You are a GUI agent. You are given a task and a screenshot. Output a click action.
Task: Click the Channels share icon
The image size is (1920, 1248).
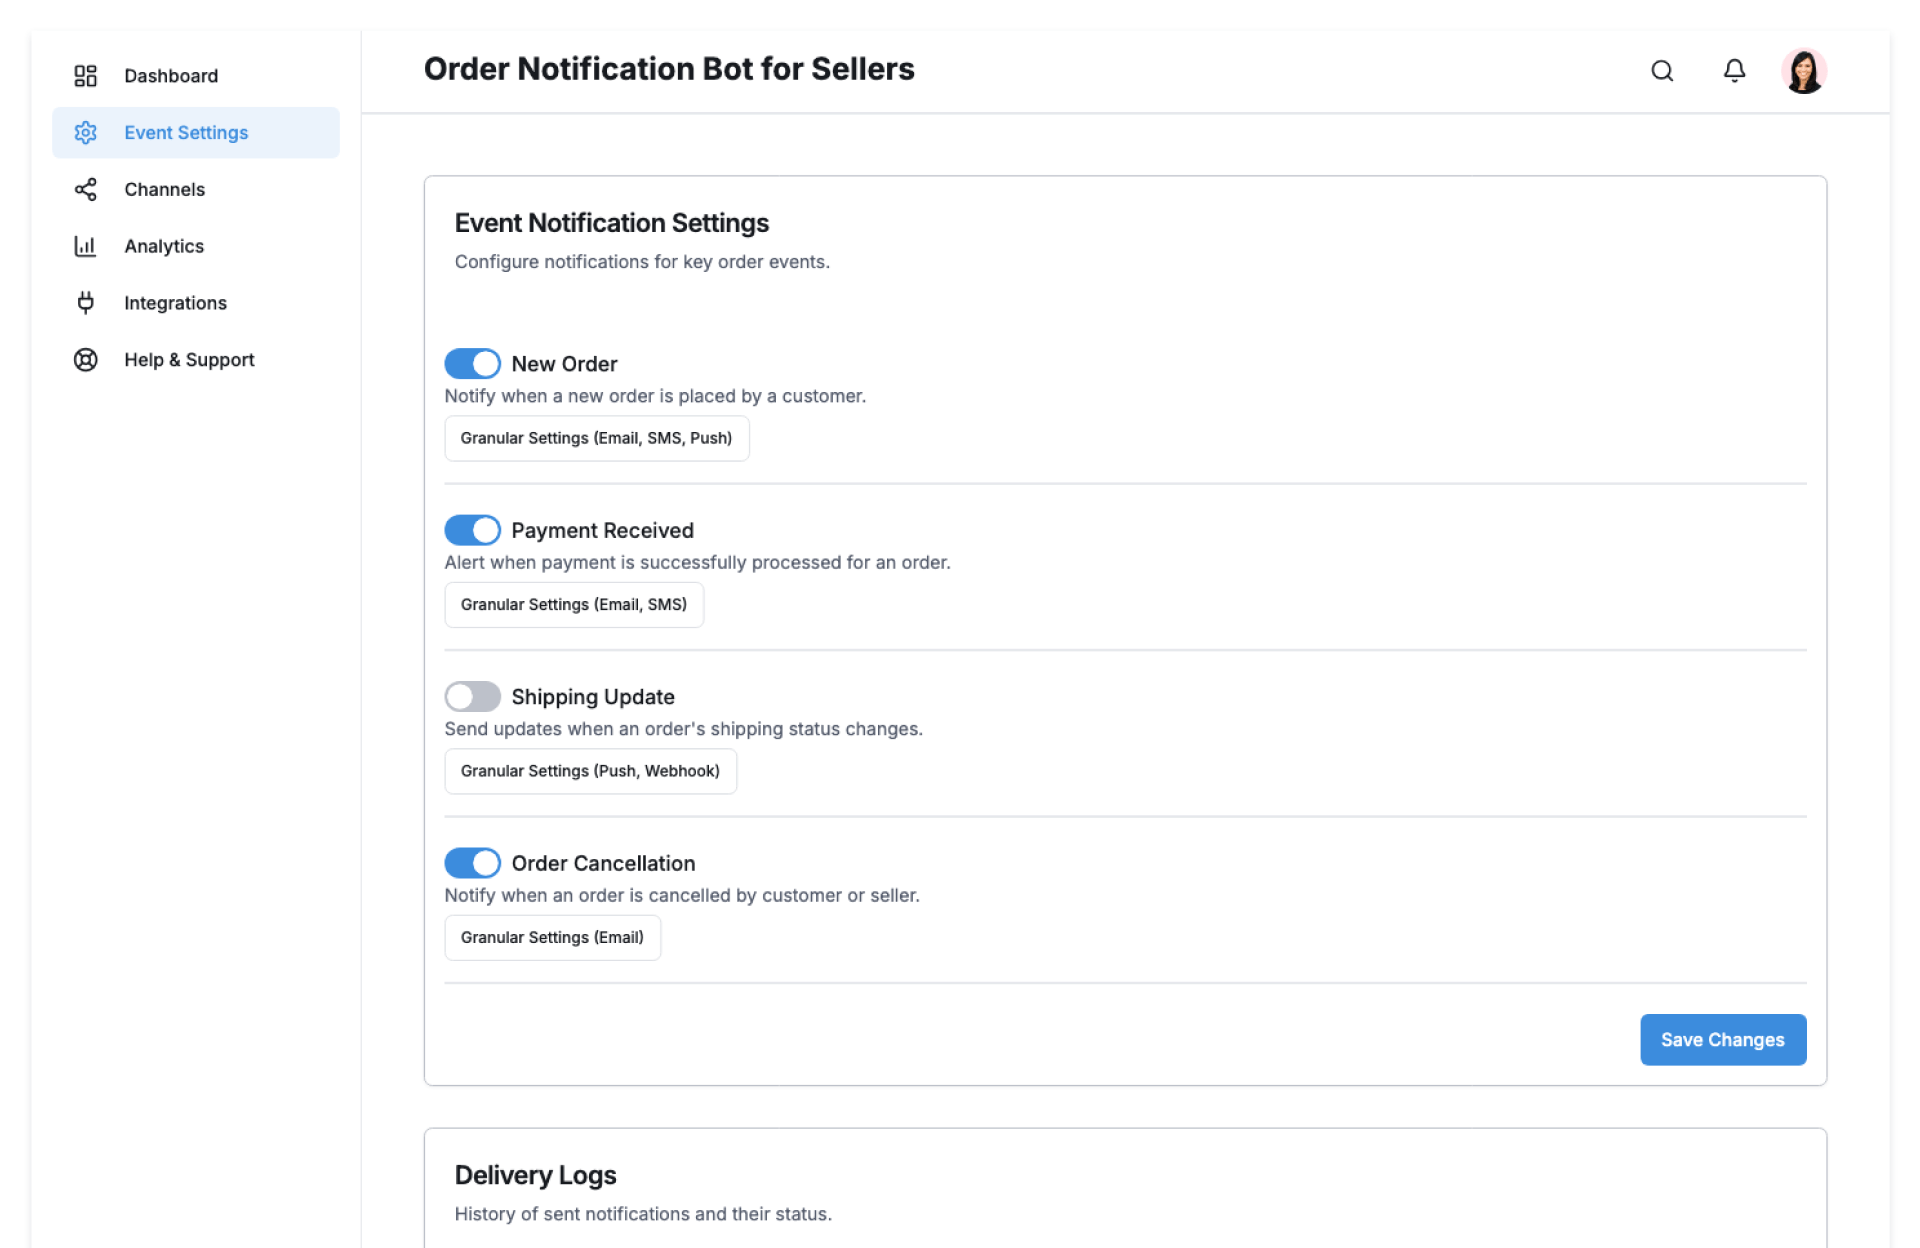[86, 190]
